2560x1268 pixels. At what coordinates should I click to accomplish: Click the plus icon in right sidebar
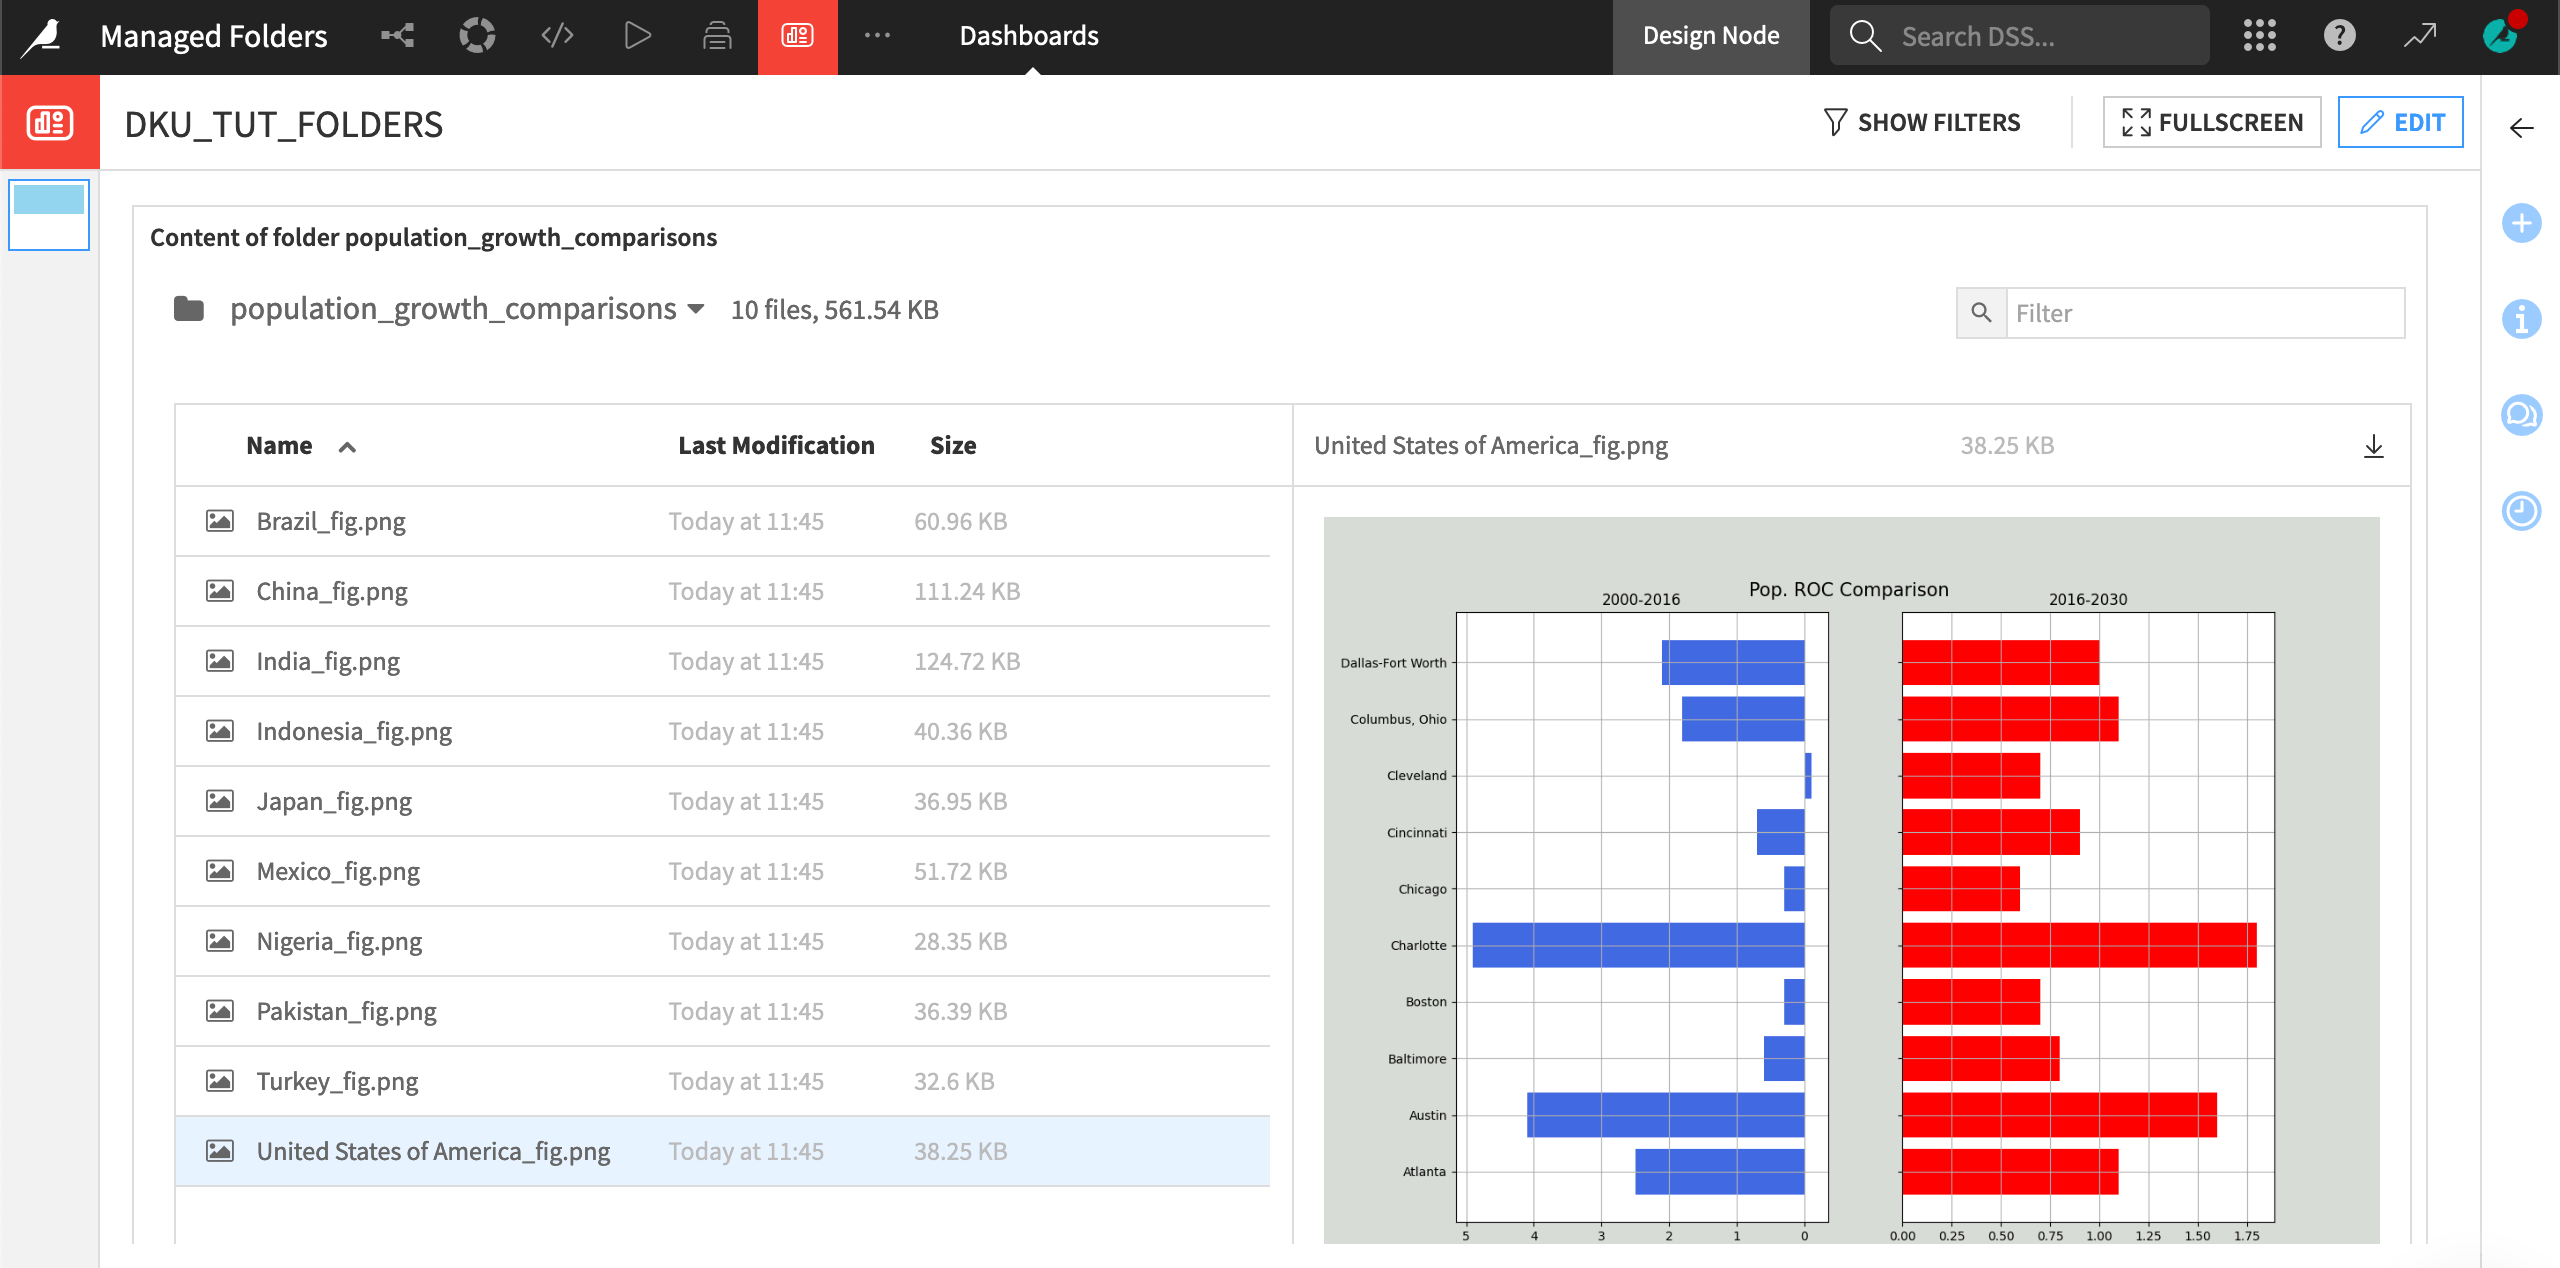[x=2521, y=223]
